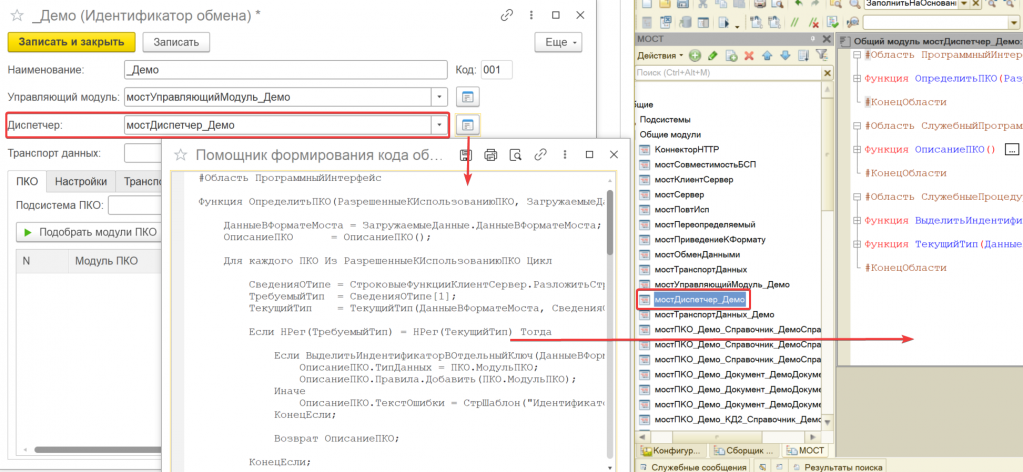Open the empty procedure list combo box dropdown
The image size is (1023, 472).
point(1016,23)
